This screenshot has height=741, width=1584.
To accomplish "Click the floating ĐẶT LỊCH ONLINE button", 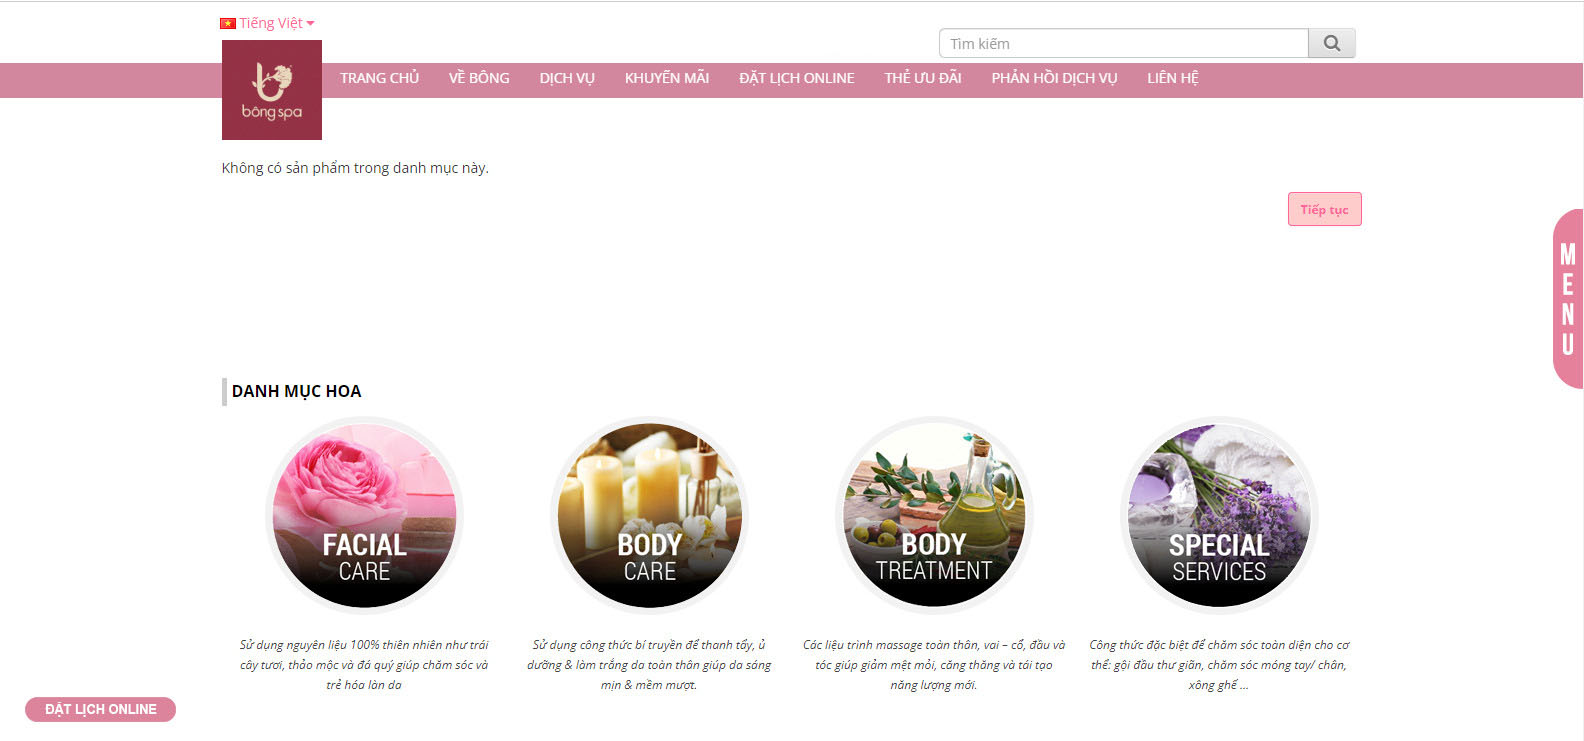I will click(100, 709).
